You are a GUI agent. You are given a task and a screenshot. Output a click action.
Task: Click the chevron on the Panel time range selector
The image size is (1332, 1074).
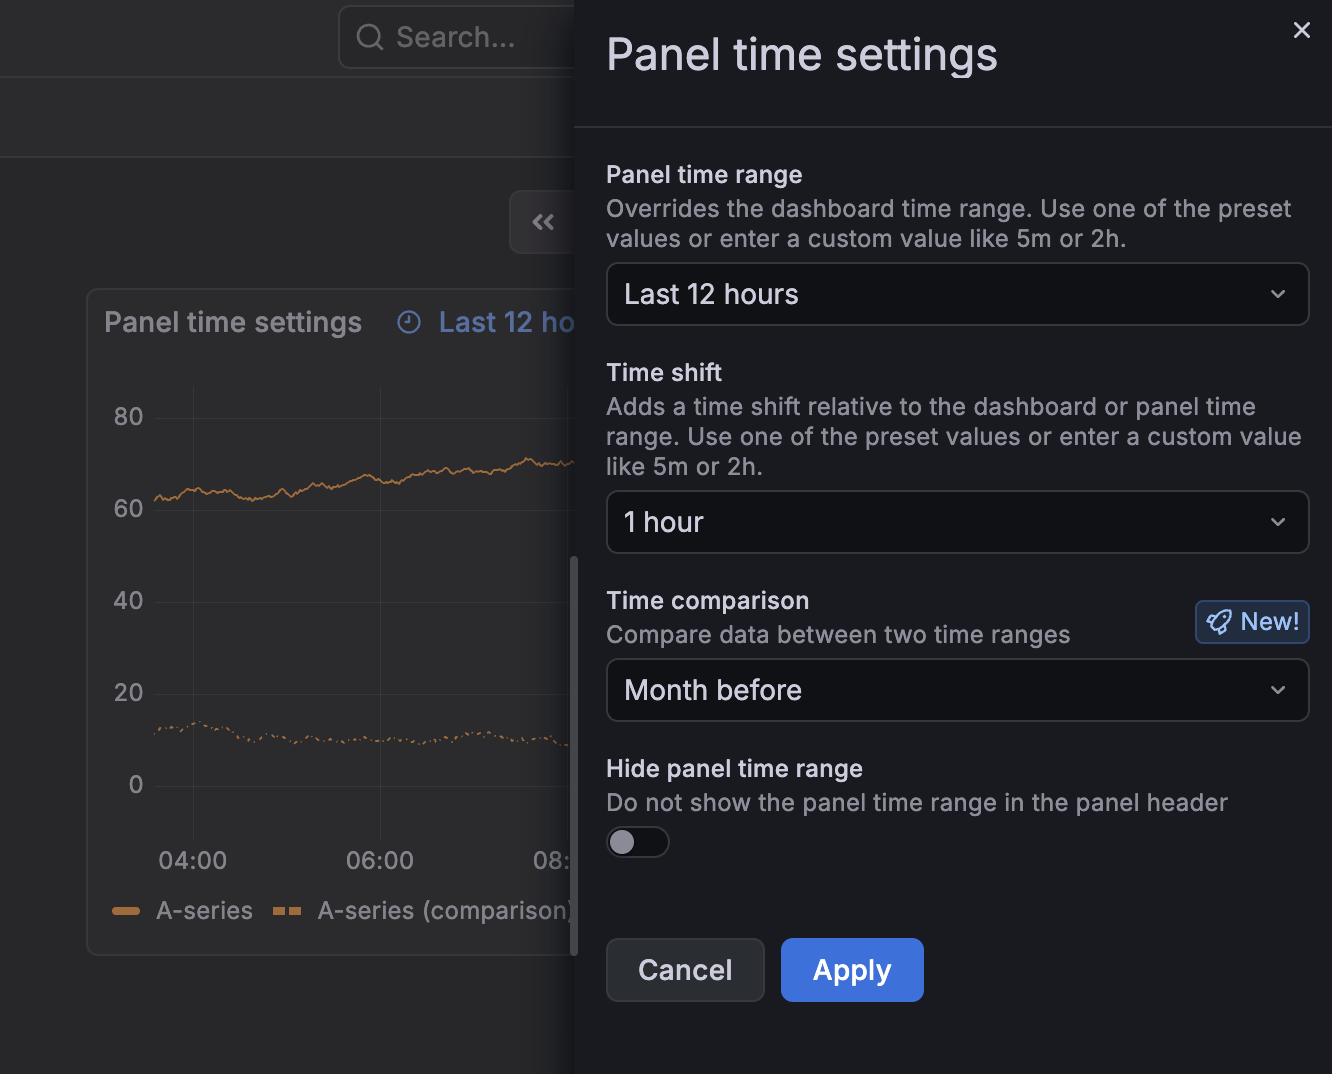click(x=1277, y=294)
